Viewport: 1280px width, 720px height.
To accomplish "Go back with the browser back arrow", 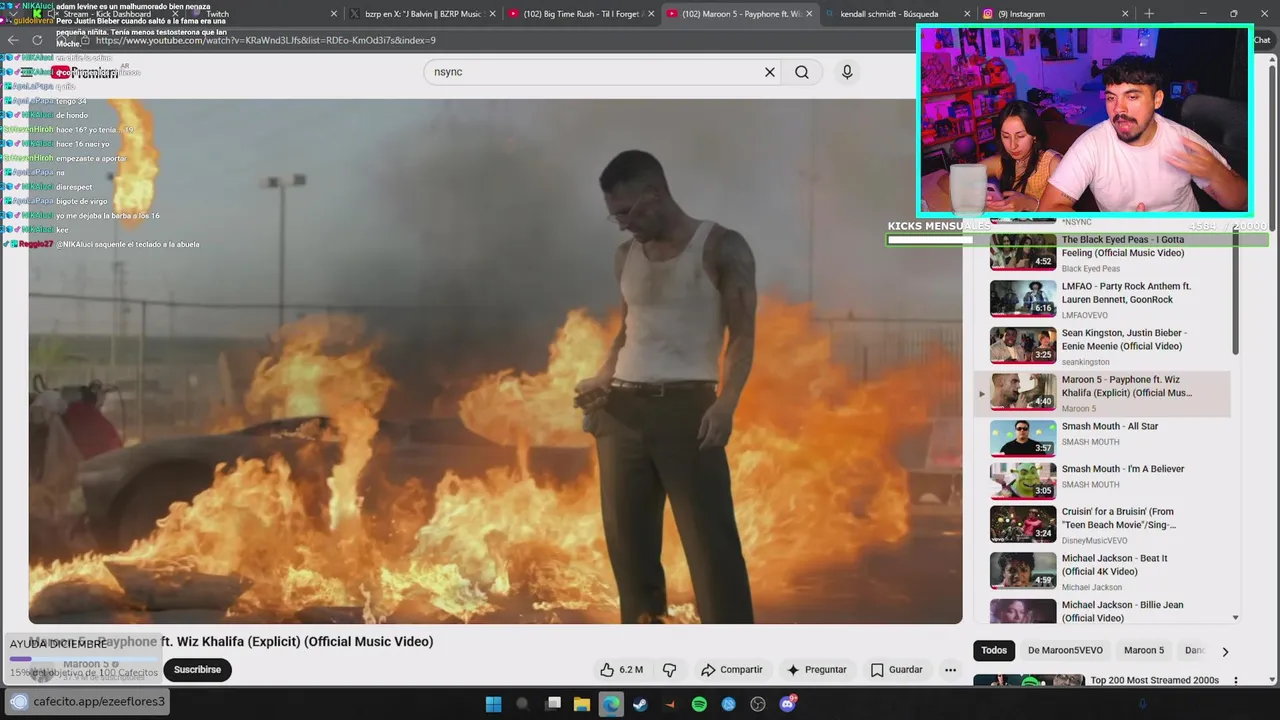I will click(x=13, y=40).
